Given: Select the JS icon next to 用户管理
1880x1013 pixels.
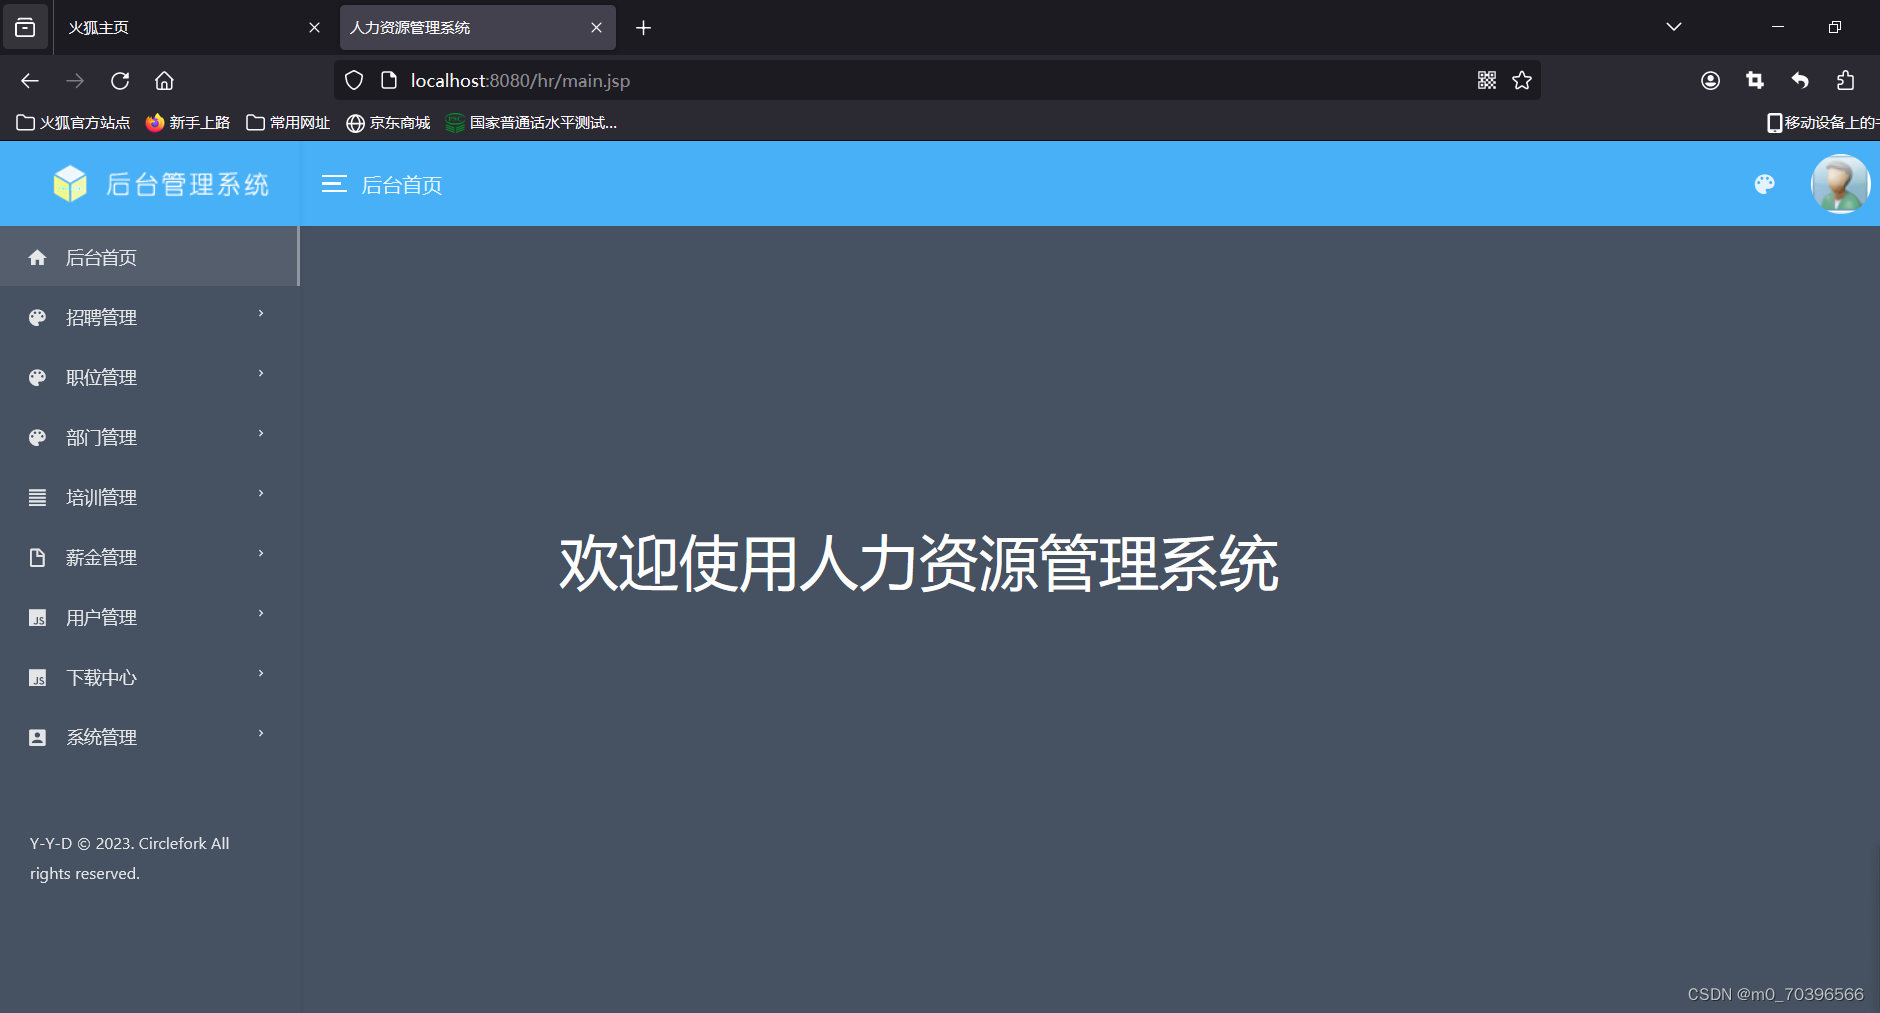Looking at the screenshot, I should (x=37, y=617).
